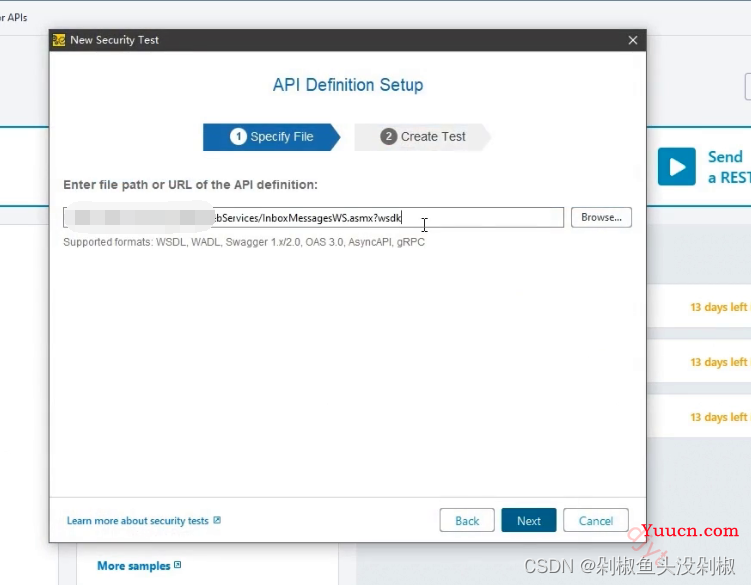
Task: Open More samples link in background window
Action: point(134,566)
